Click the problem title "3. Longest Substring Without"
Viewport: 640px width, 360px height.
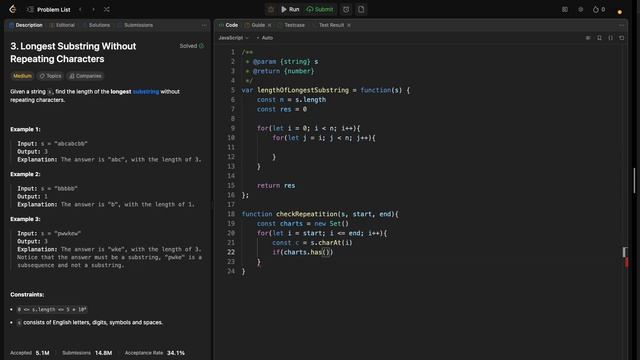pyautogui.click(x=73, y=46)
